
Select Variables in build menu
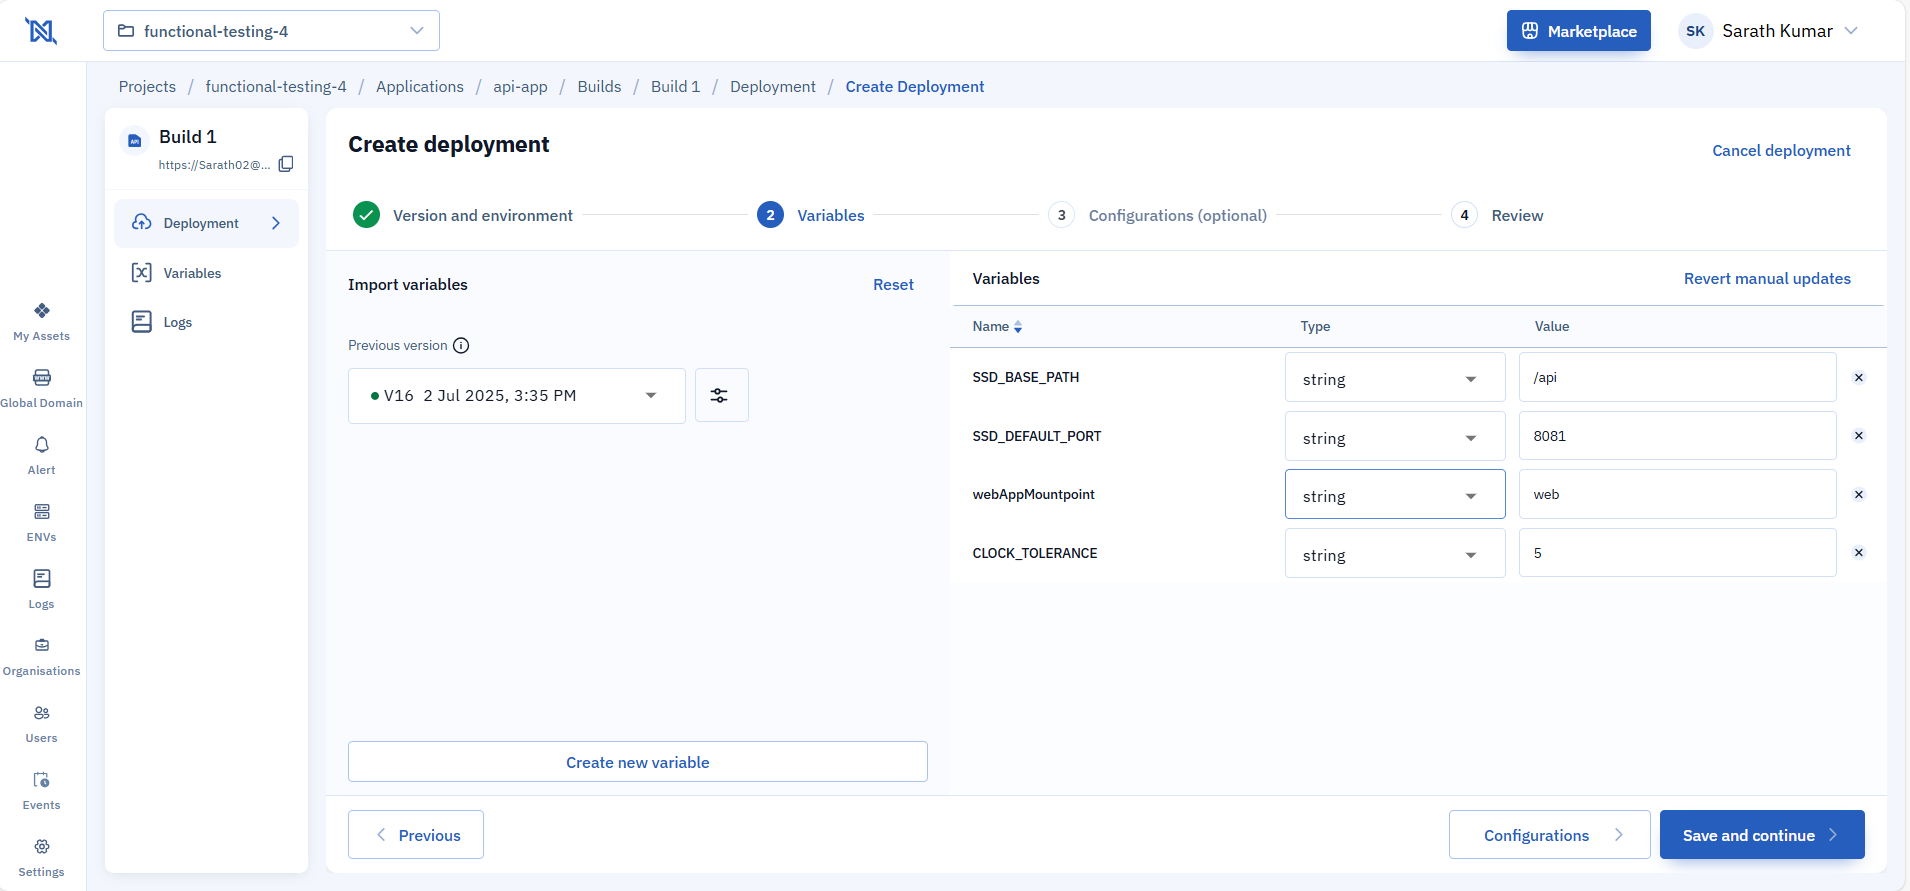pos(192,273)
